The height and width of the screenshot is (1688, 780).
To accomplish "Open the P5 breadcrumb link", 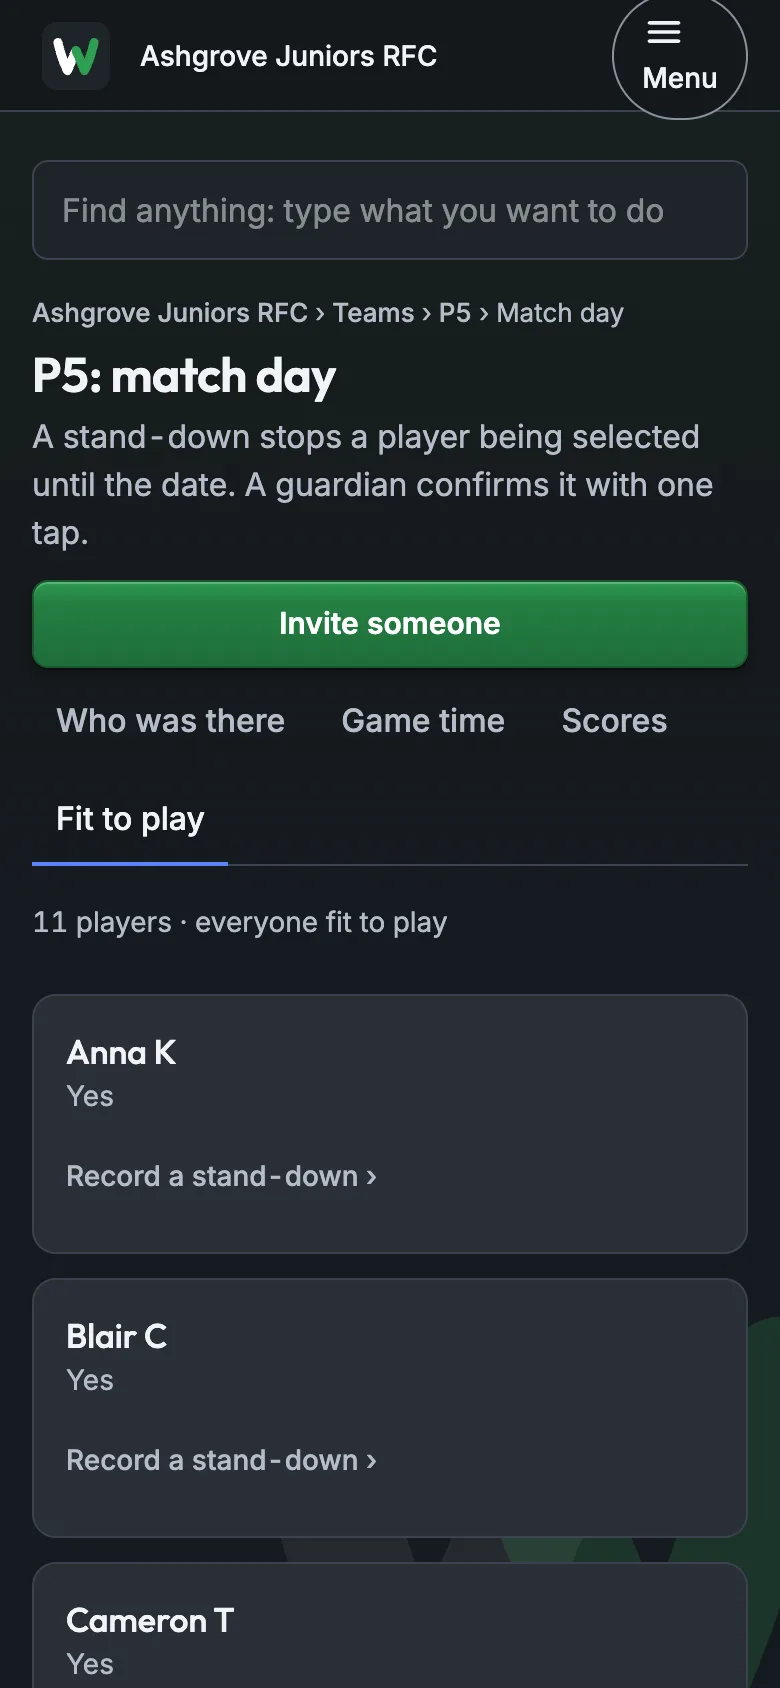I will tap(455, 313).
